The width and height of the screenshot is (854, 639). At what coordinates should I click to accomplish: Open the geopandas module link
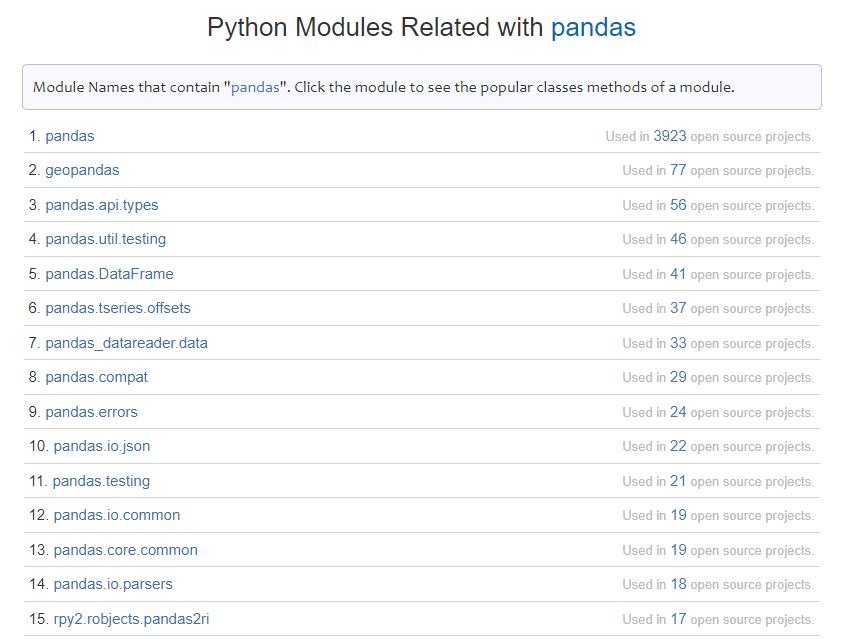pos(82,170)
